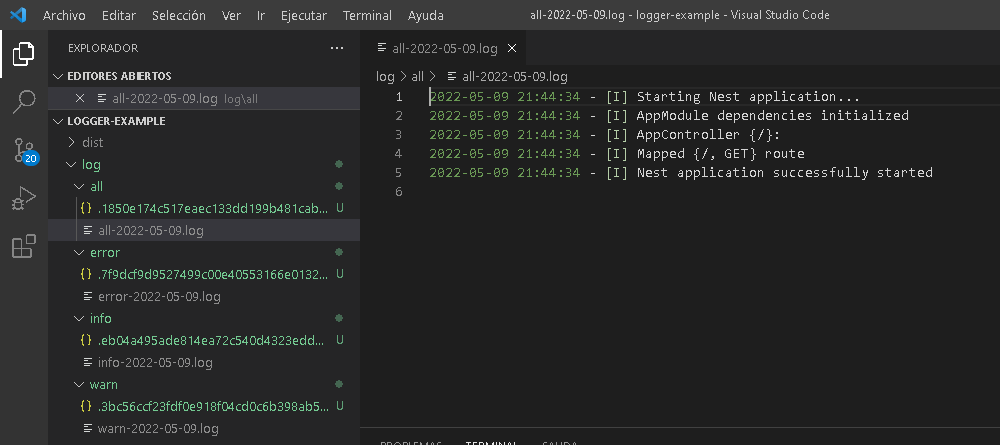The image size is (1000, 445).
Task: Open the Ejecutar menu
Action: [x=304, y=15]
